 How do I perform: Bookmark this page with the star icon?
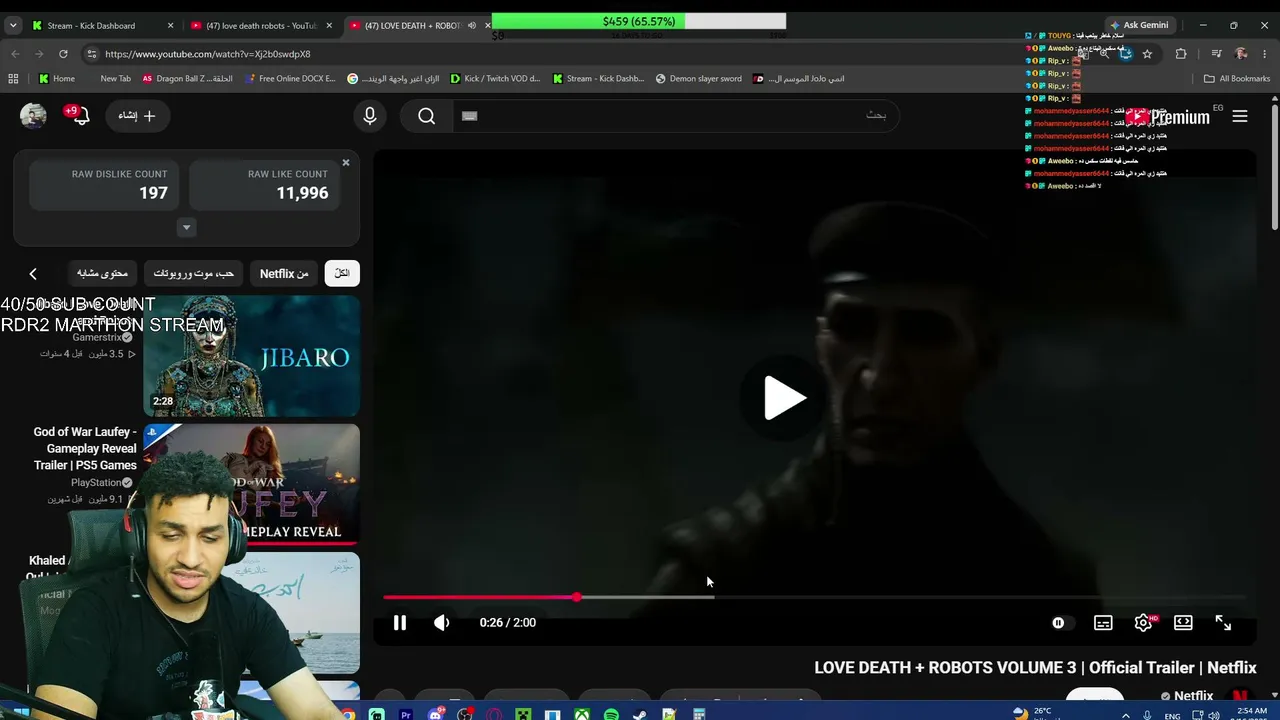(1147, 54)
